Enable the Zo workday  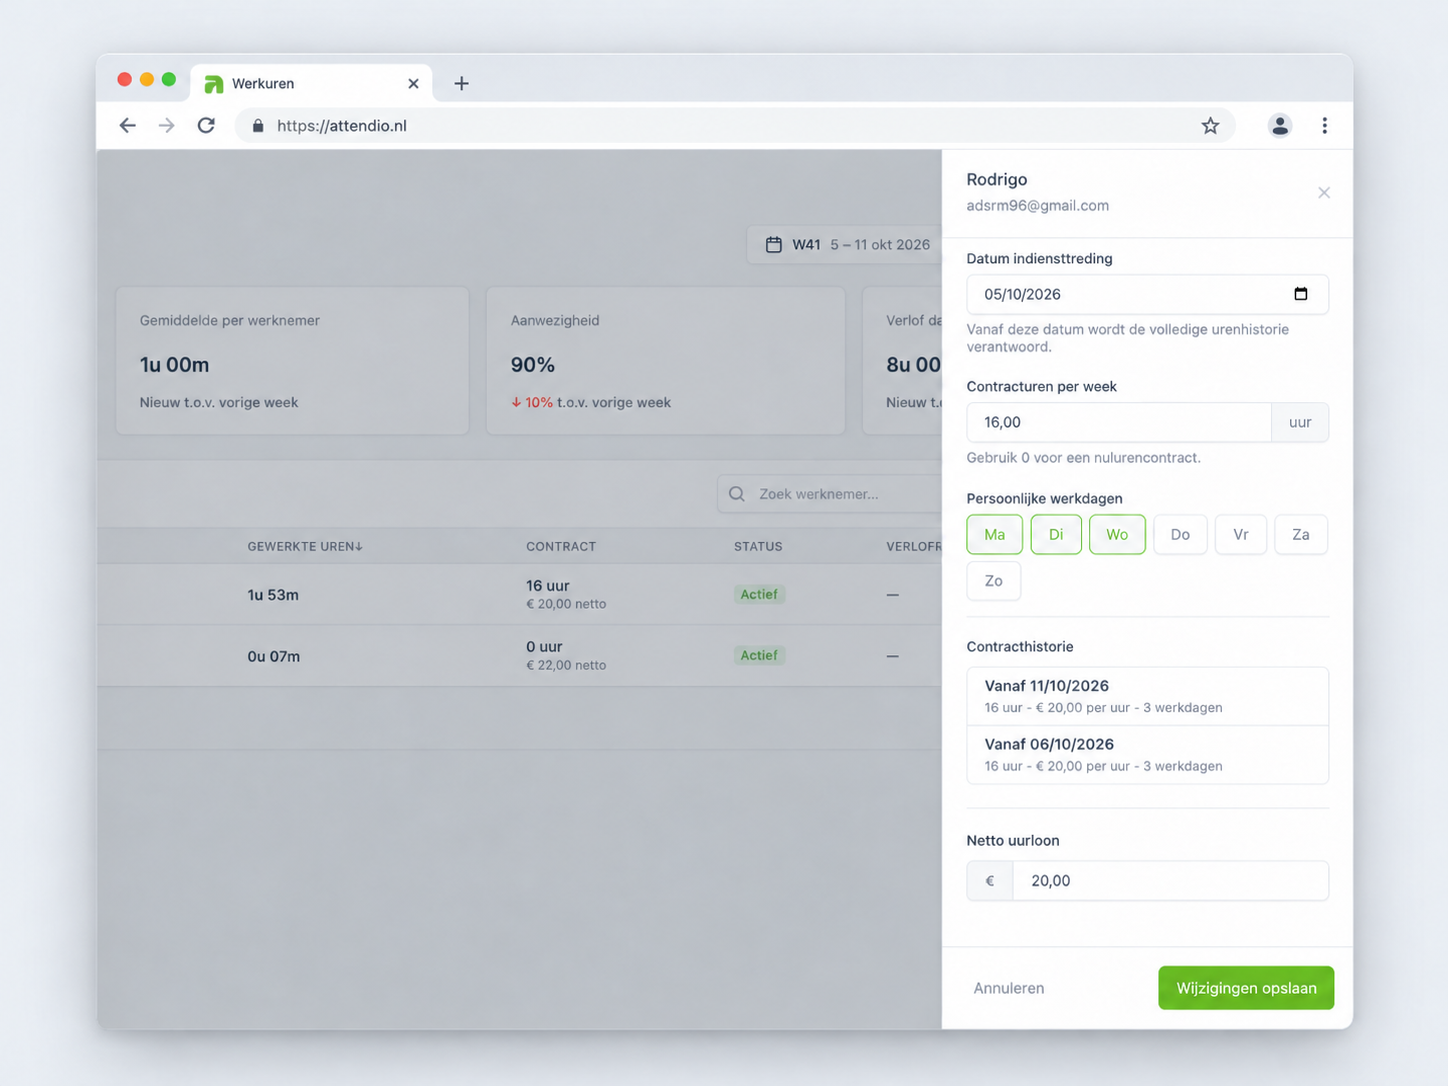(993, 581)
